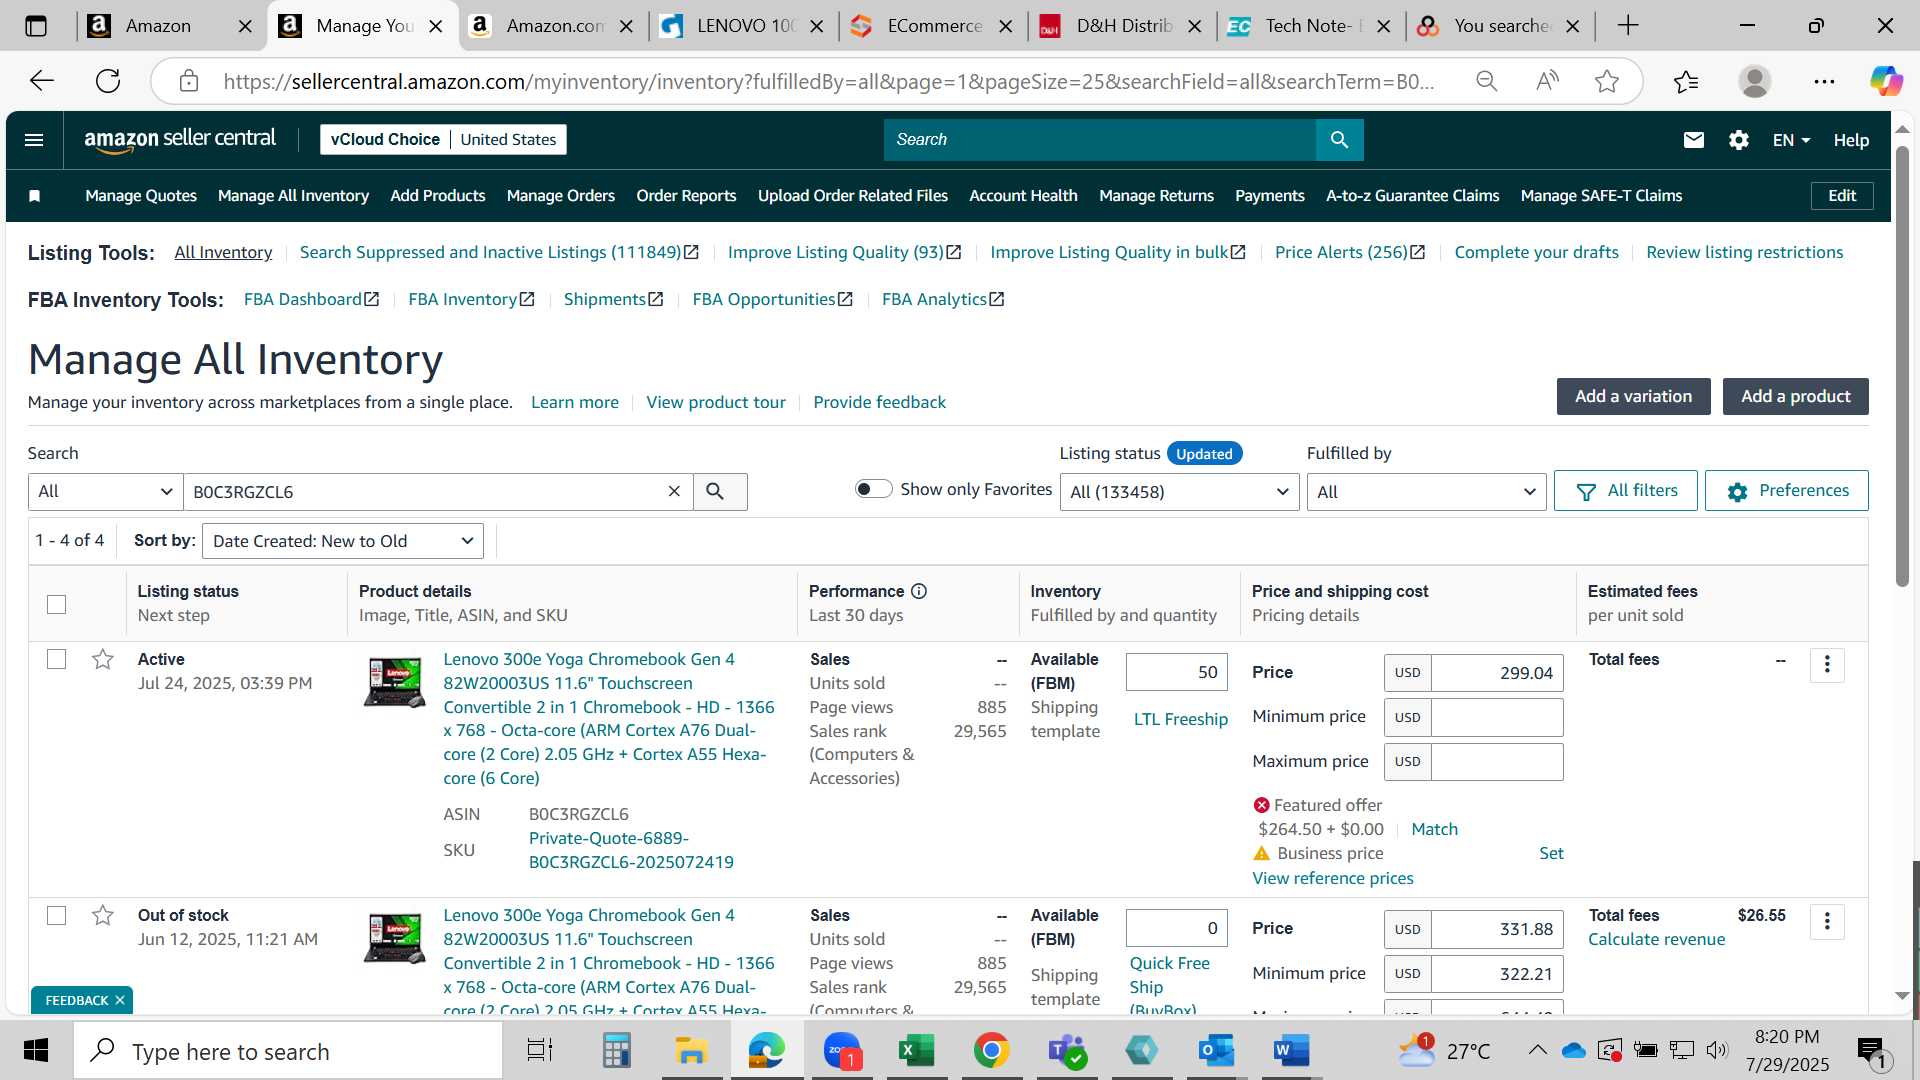Image resolution: width=1920 pixels, height=1080 pixels.
Task: Click Add a product button
Action: pos(1795,396)
